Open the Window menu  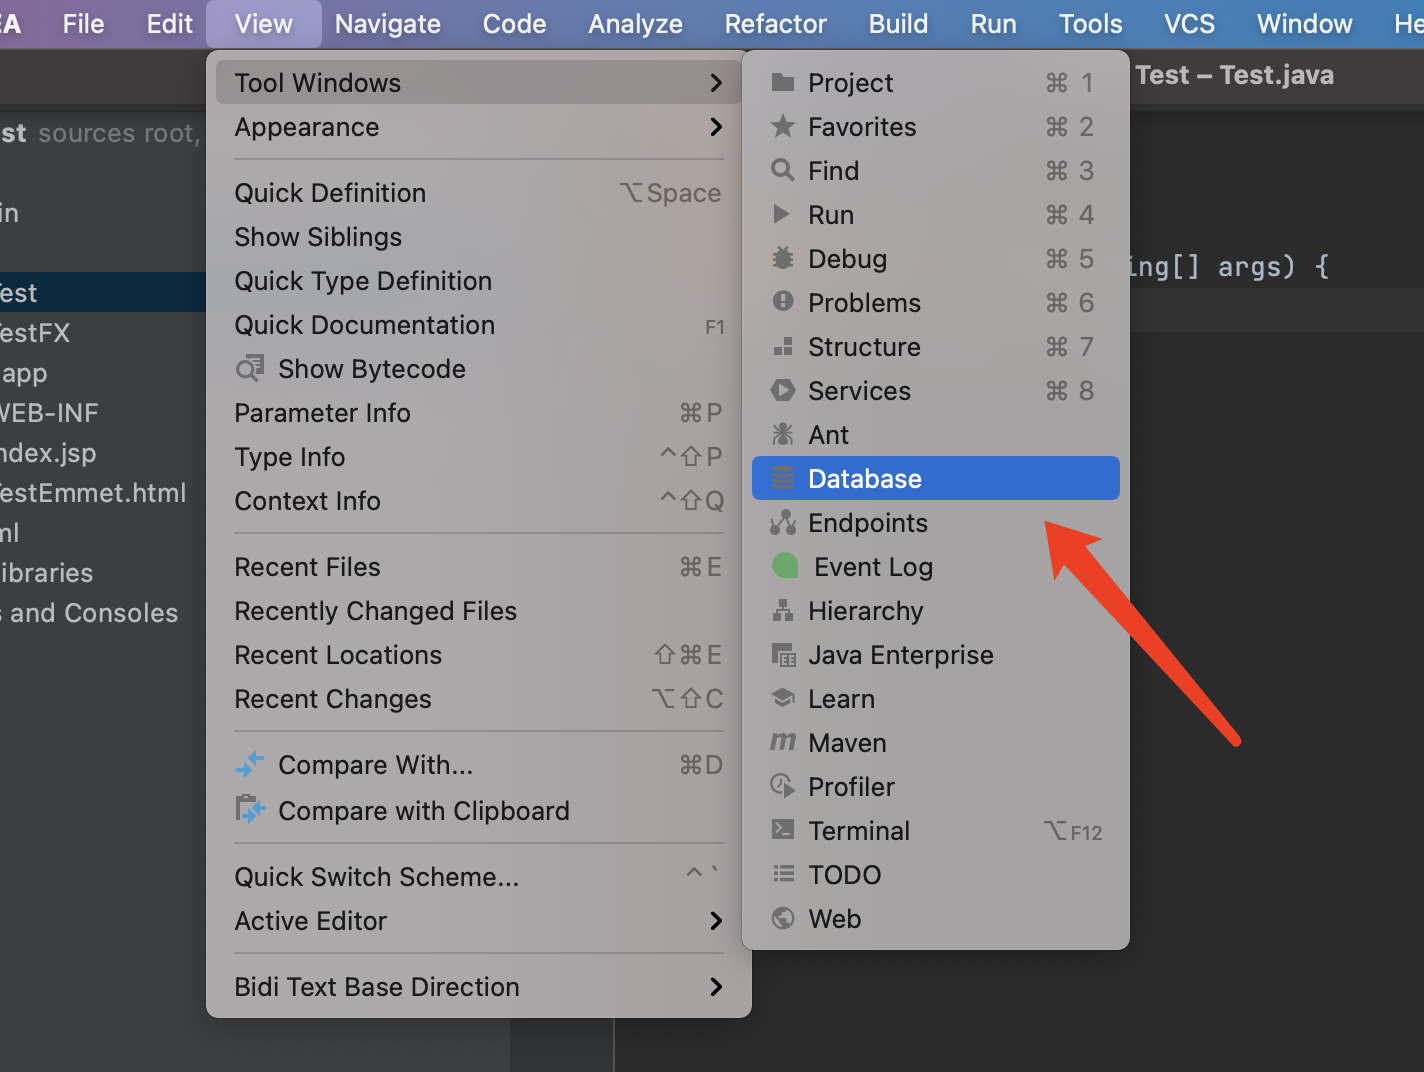click(1304, 24)
